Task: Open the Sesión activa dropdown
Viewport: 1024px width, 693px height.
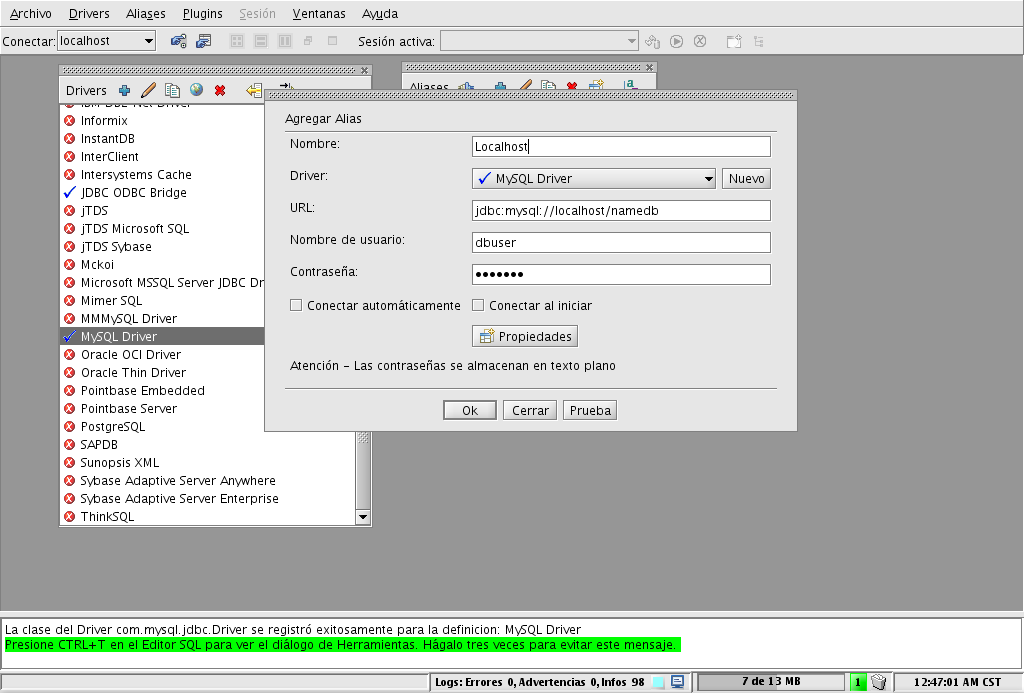Action: (x=631, y=41)
